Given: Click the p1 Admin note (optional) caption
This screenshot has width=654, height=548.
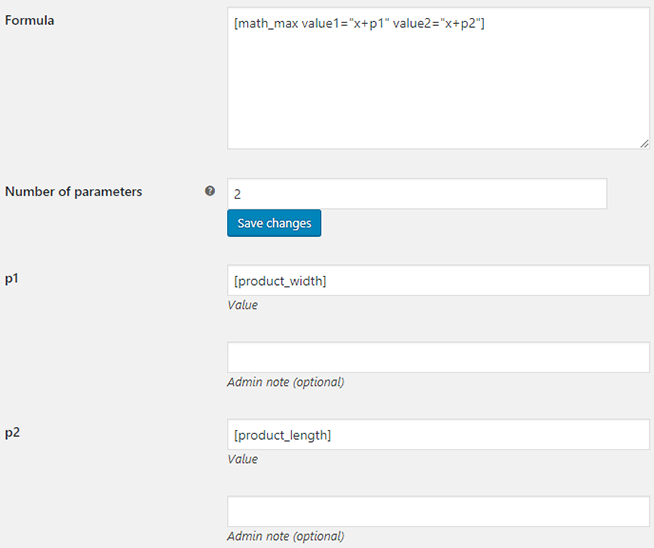Looking at the screenshot, I should [285, 382].
